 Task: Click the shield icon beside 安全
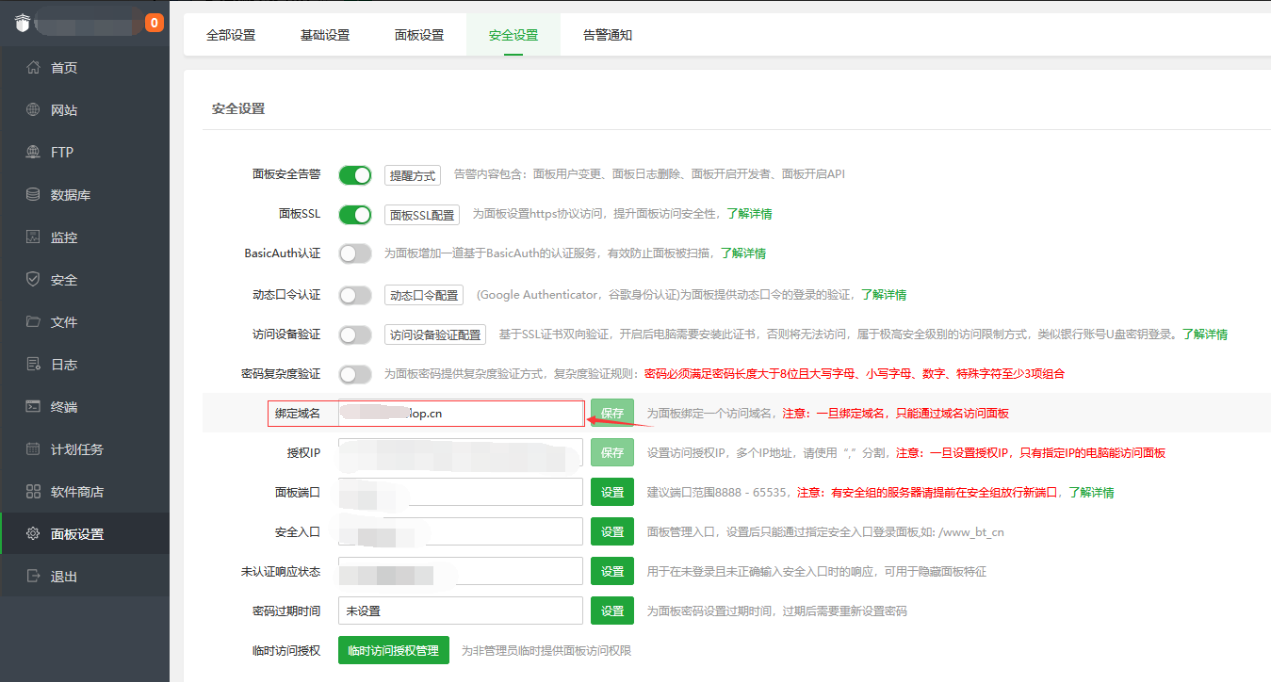point(33,280)
